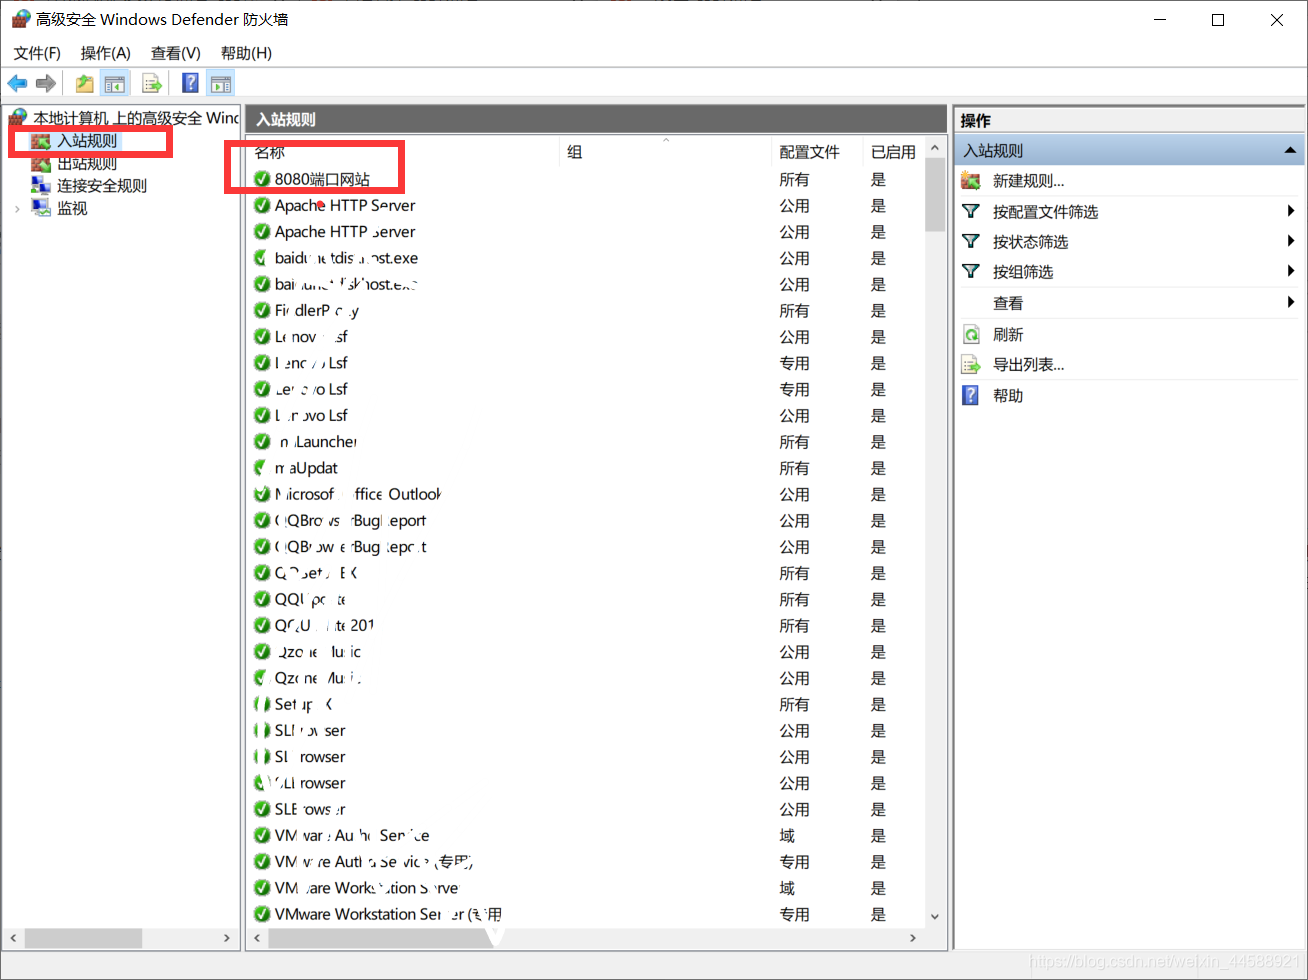The width and height of the screenshot is (1308, 980).
Task: Click the blue Help toolbar icon
Action: pos(190,83)
